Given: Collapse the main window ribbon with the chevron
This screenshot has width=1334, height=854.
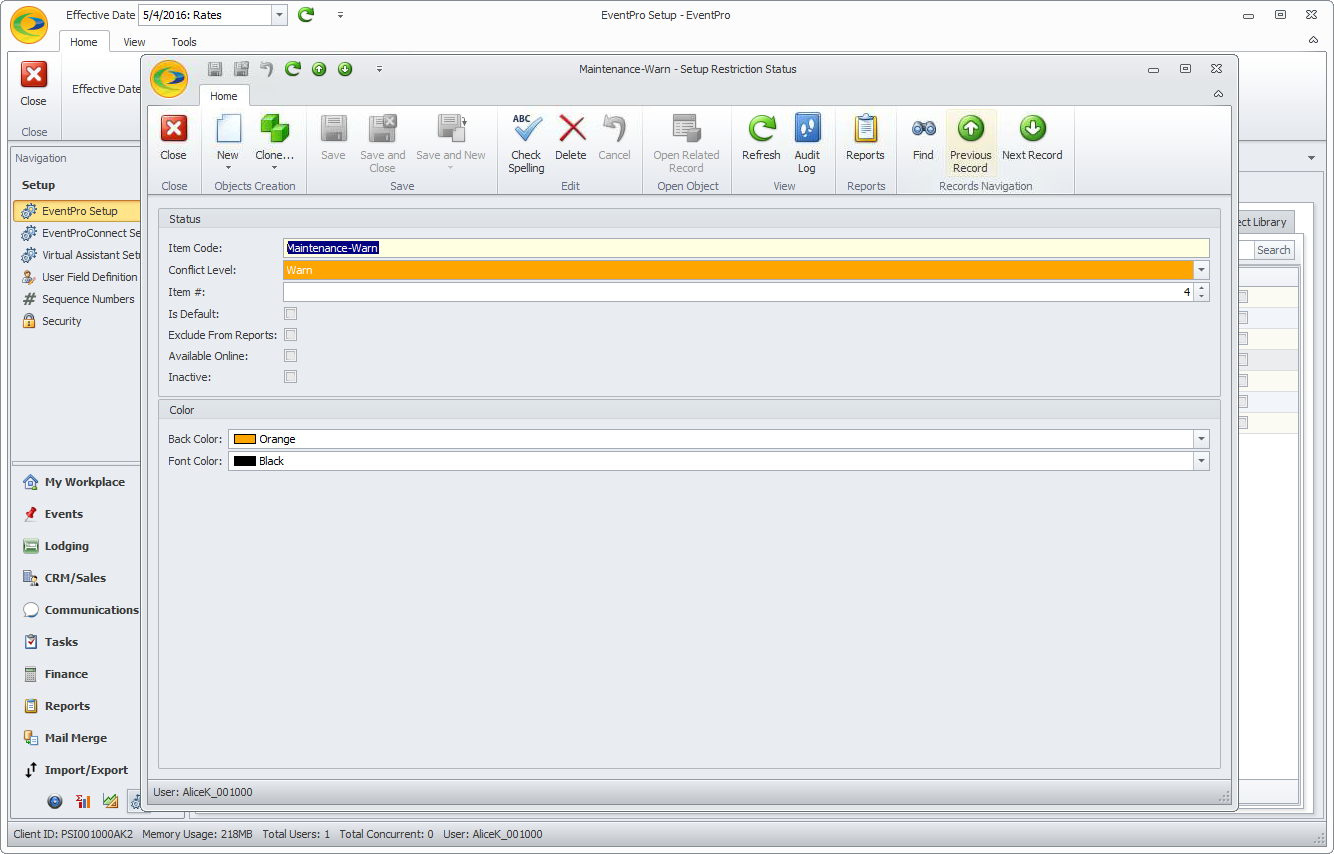Looking at the screenshot, I should [1313, 40].
